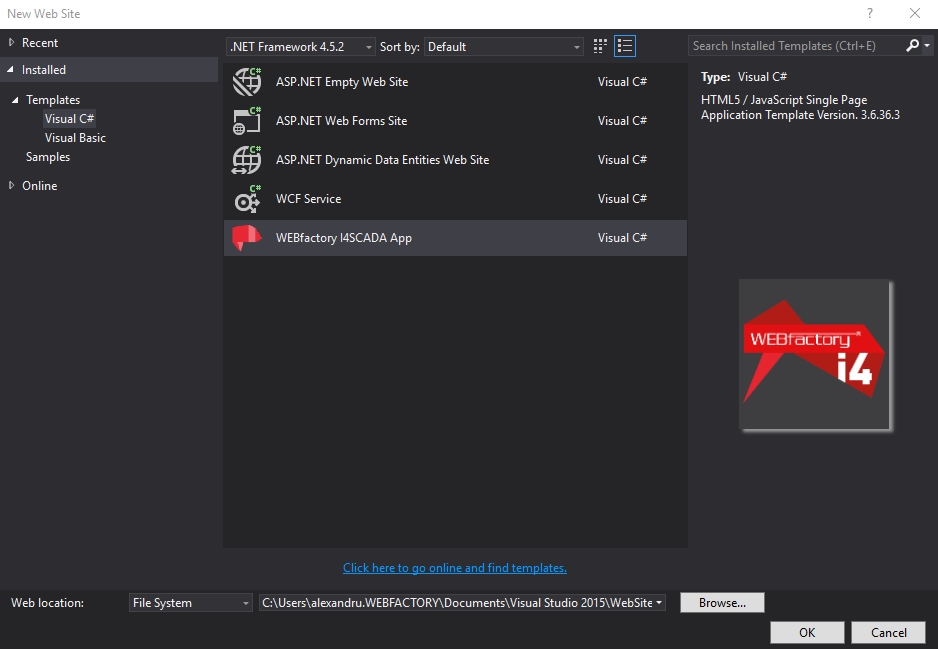Select the ASP.NET Empty Web Site template name
This screenshot has width=938, height=649.
click(x=342, y=82)
